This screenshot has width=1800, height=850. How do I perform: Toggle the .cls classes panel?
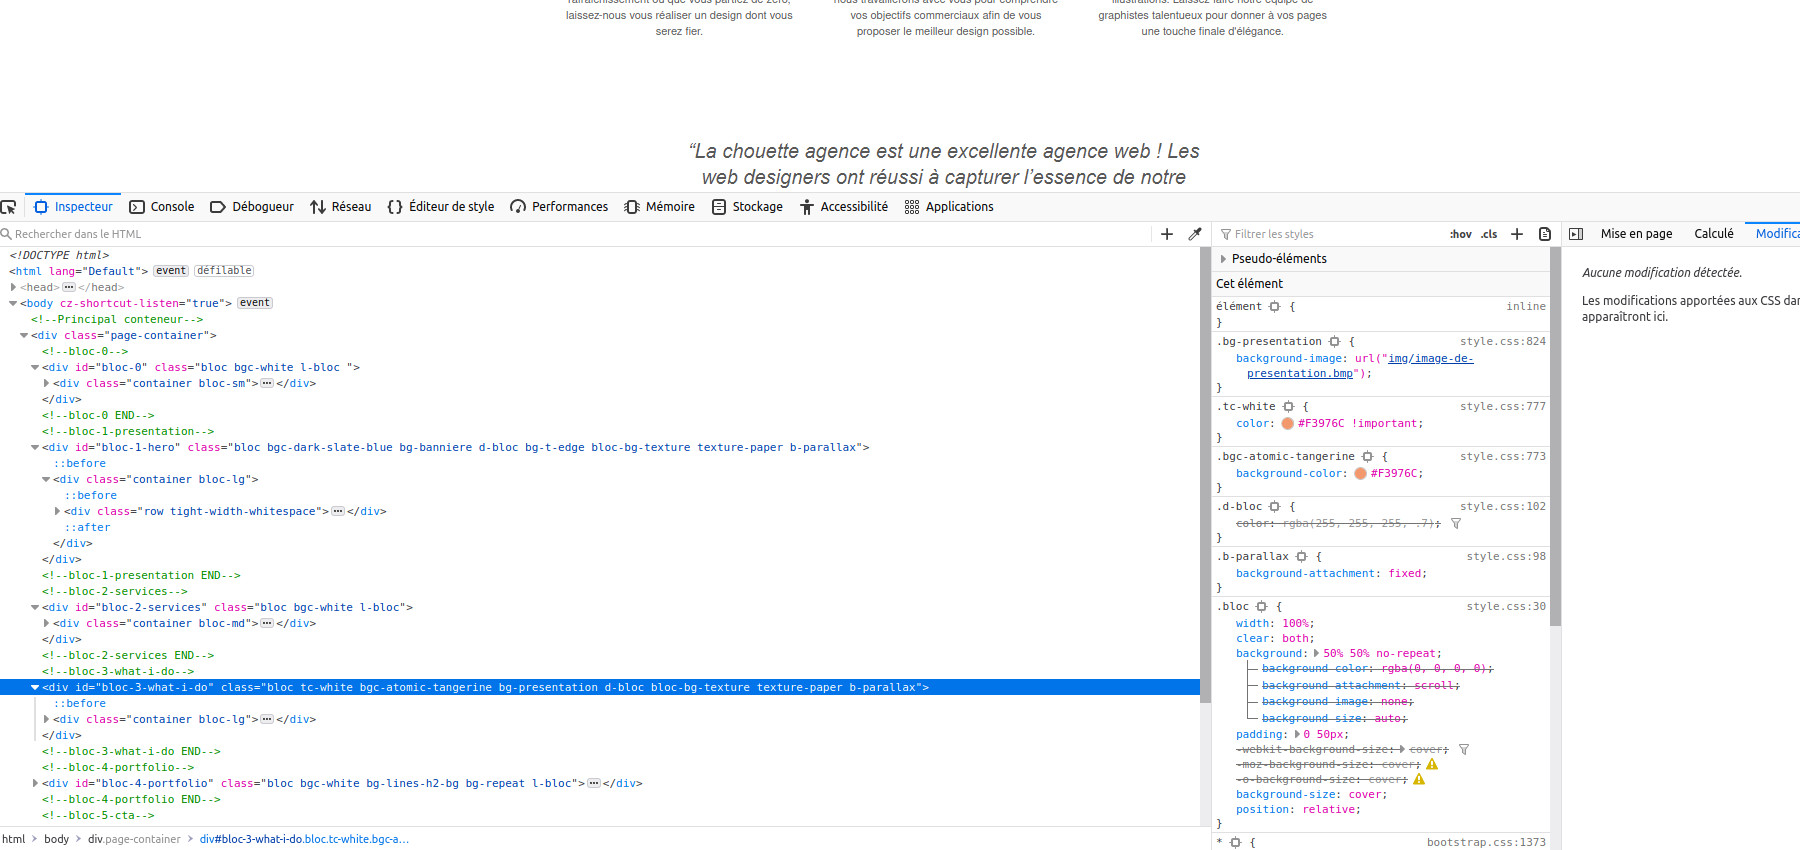tap(1489, 234)
